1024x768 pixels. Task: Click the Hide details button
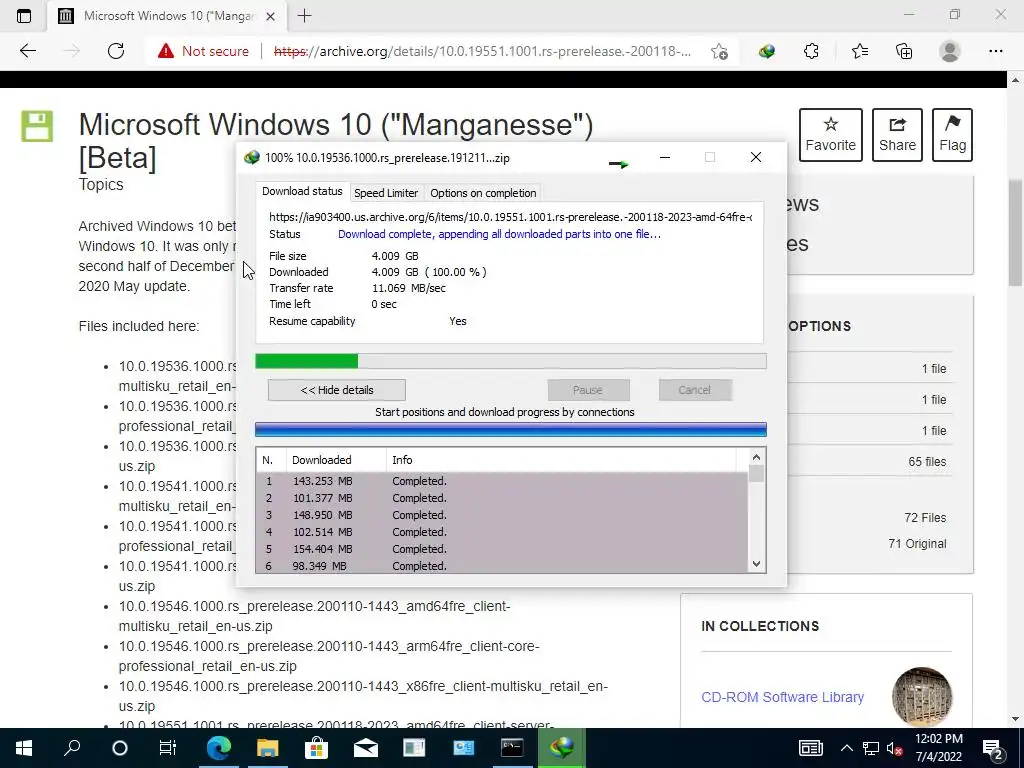(336, 390)
